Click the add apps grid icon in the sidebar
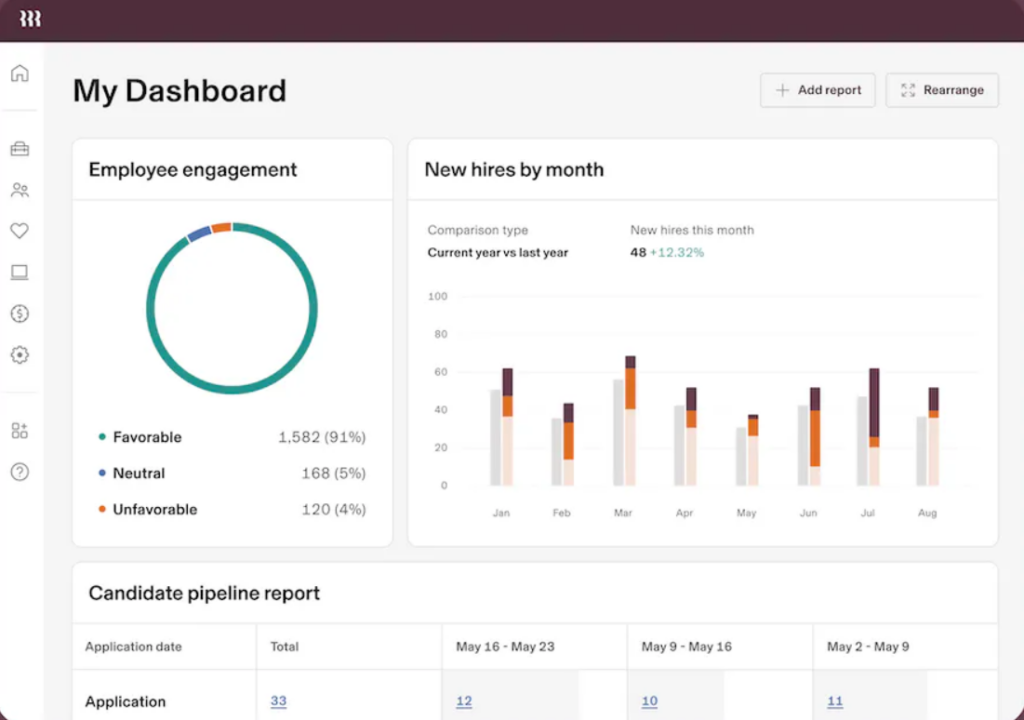This screenshot has height=720, width=1024. point(19,430)
